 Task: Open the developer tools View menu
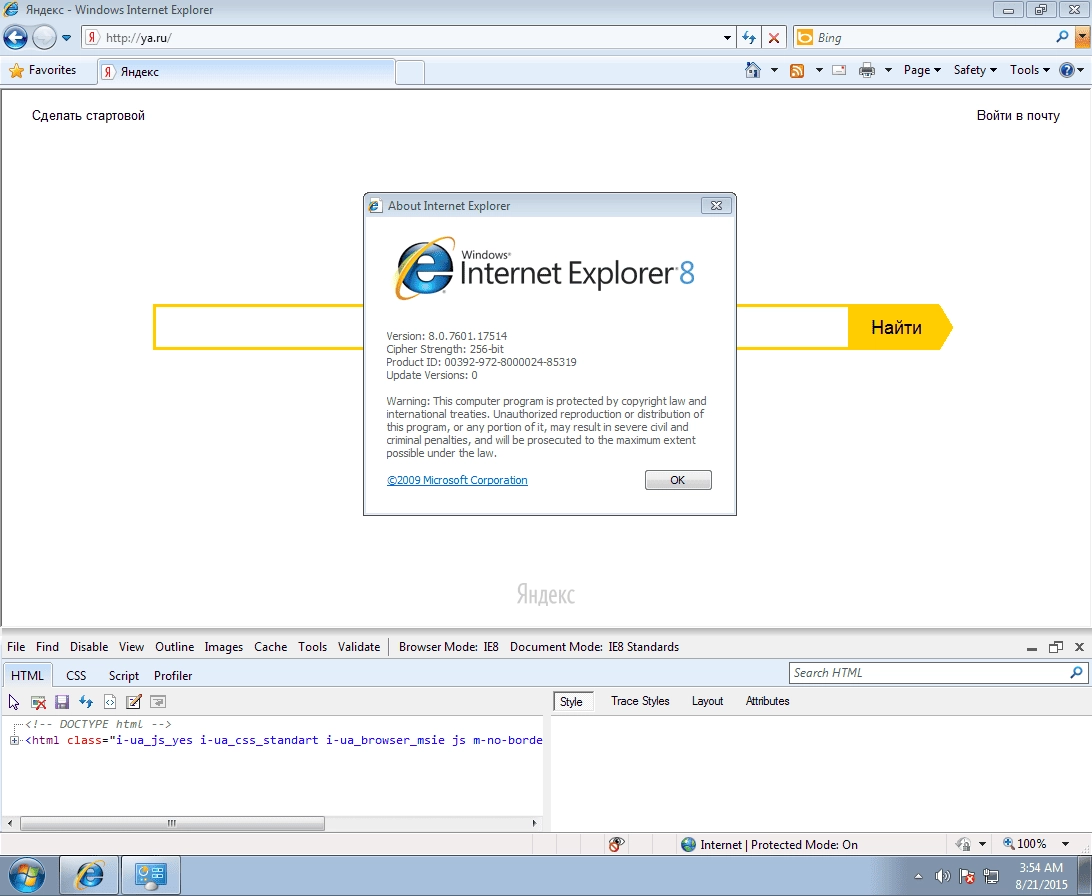pyautogui.click(x=131, y=647)
